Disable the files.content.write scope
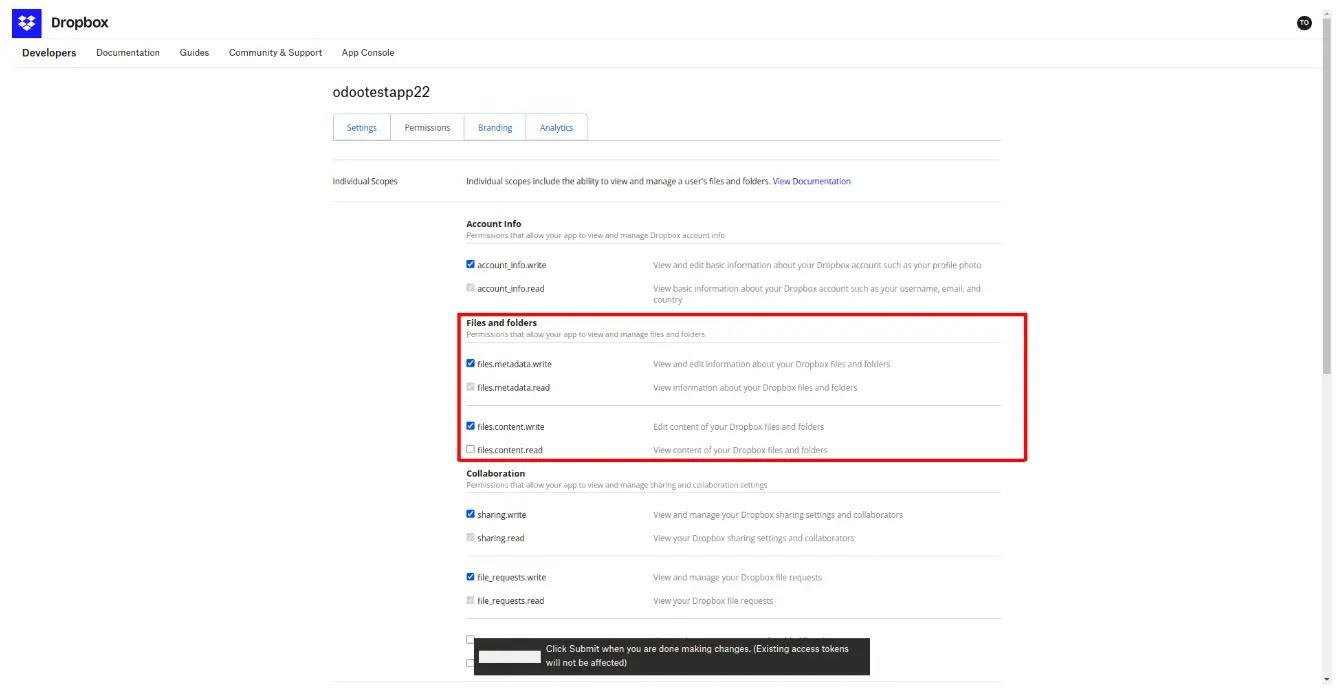Image resolution: width=1342 pixels, height=694 pixels. point(470,425)
